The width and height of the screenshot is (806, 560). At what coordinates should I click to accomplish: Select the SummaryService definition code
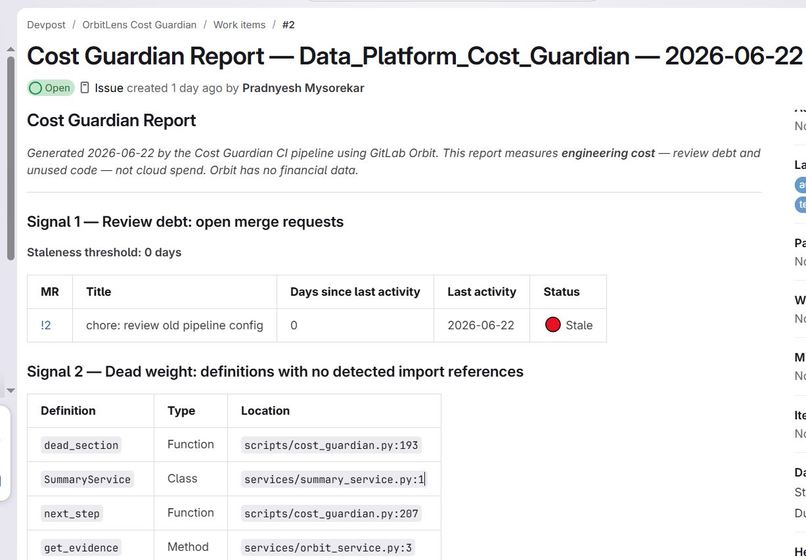coord(87,479)
